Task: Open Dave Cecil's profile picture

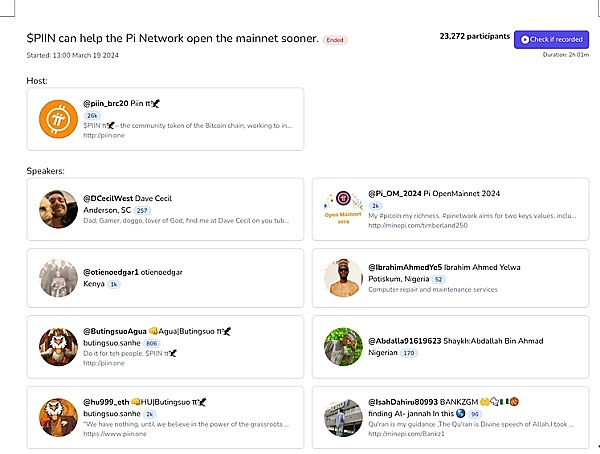Action: (58, 208)
